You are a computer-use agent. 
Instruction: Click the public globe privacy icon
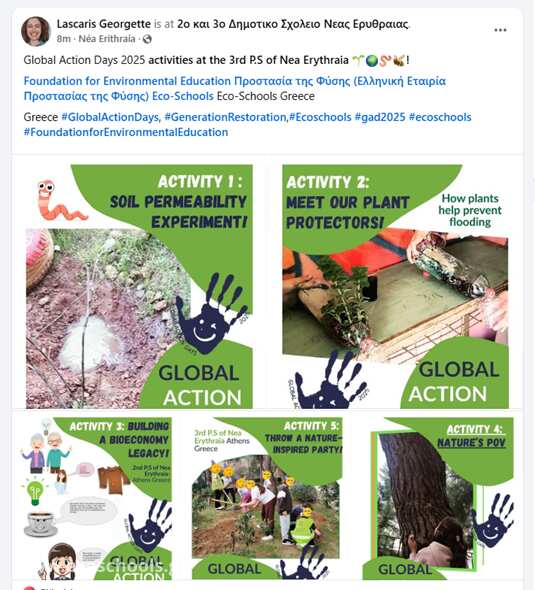click(147, 39)
